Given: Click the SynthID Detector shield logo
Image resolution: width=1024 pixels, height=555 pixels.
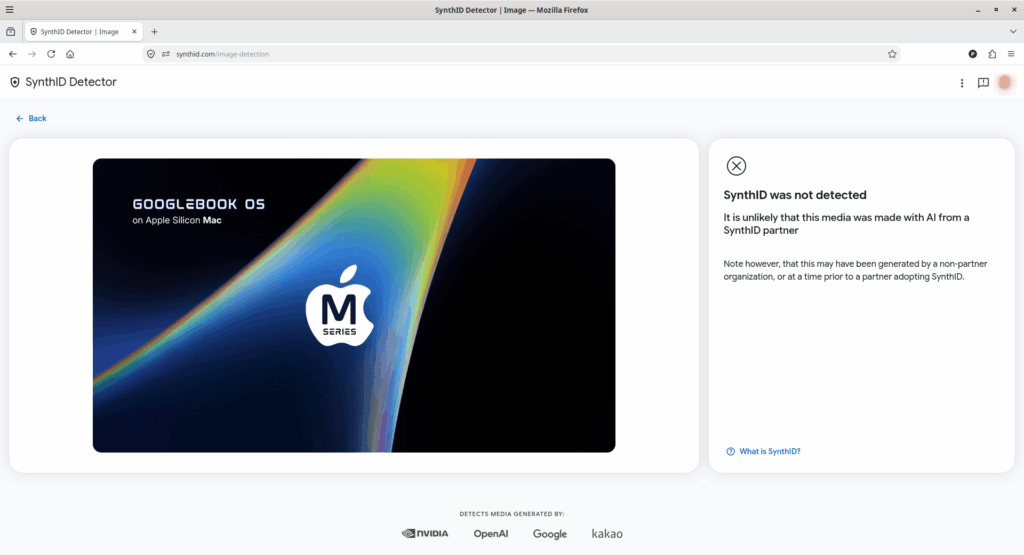Looking at the screenshot, I should 15,82.
